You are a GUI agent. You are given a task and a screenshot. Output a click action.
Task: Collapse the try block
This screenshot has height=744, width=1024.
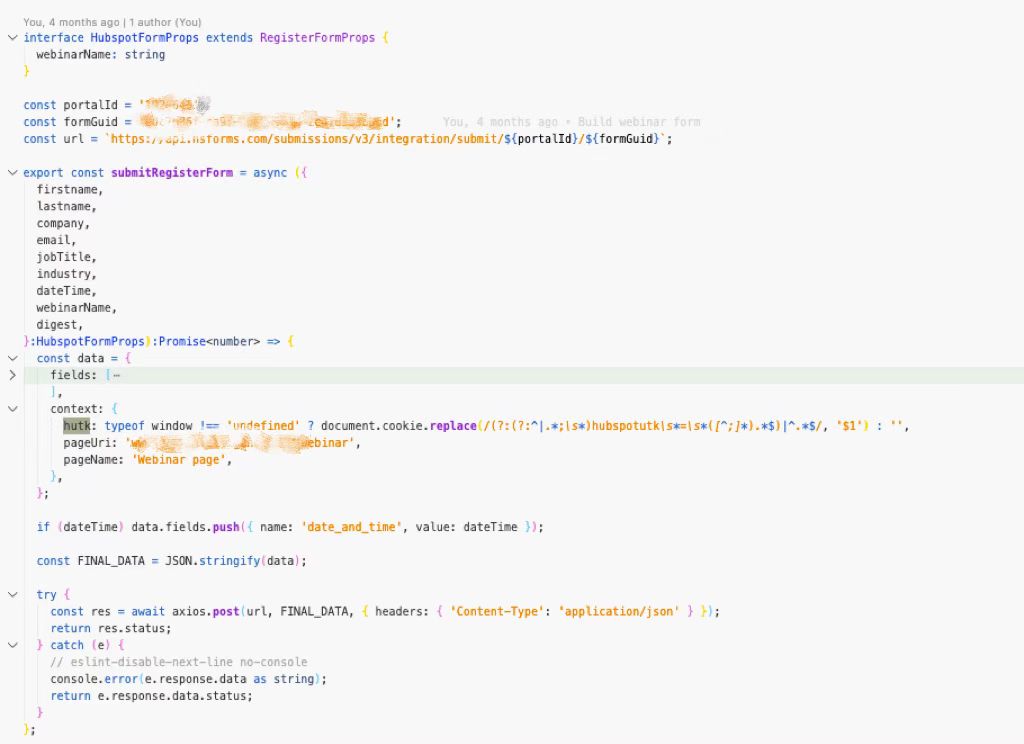pos(13,594)
